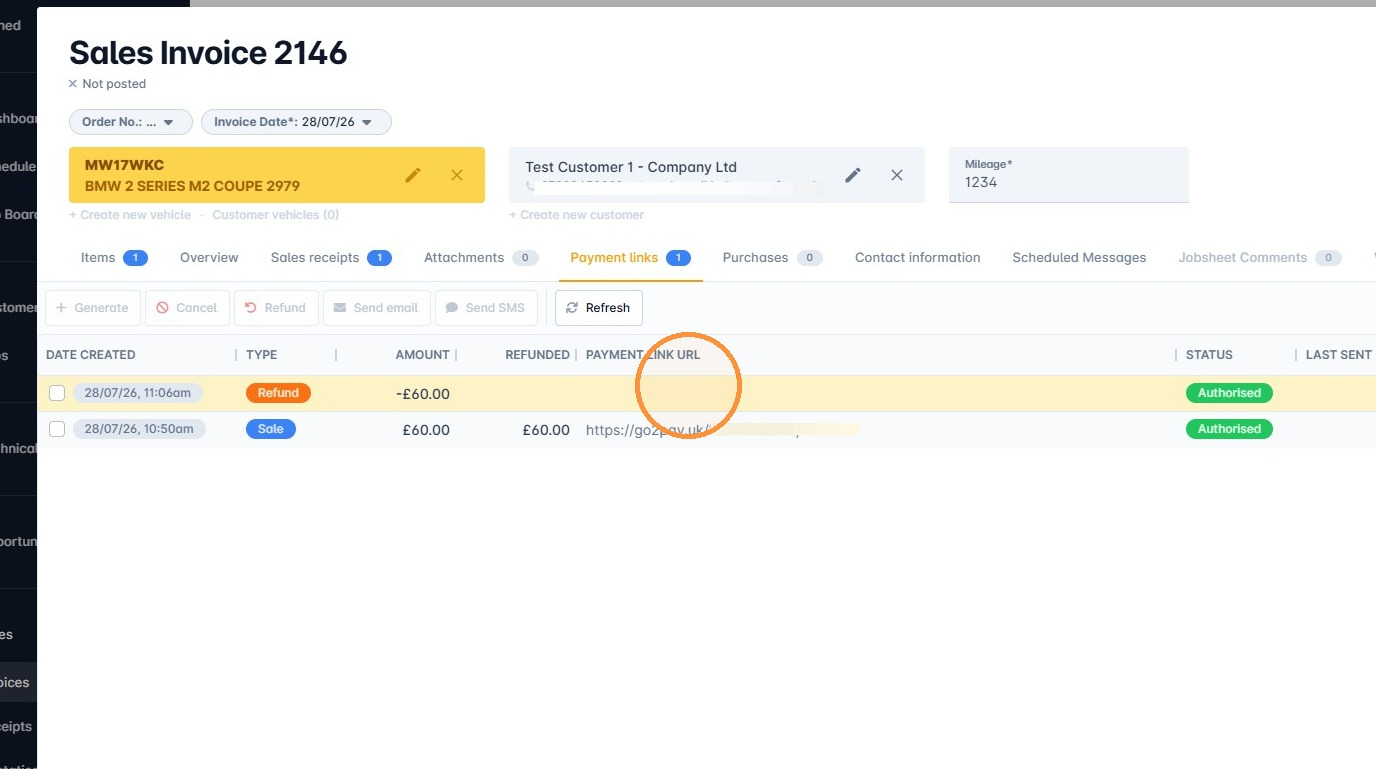The height and width of the screenshot is (769, 1376).
Task: Select the Payment links tab
Action: click(x=631, y=257)
